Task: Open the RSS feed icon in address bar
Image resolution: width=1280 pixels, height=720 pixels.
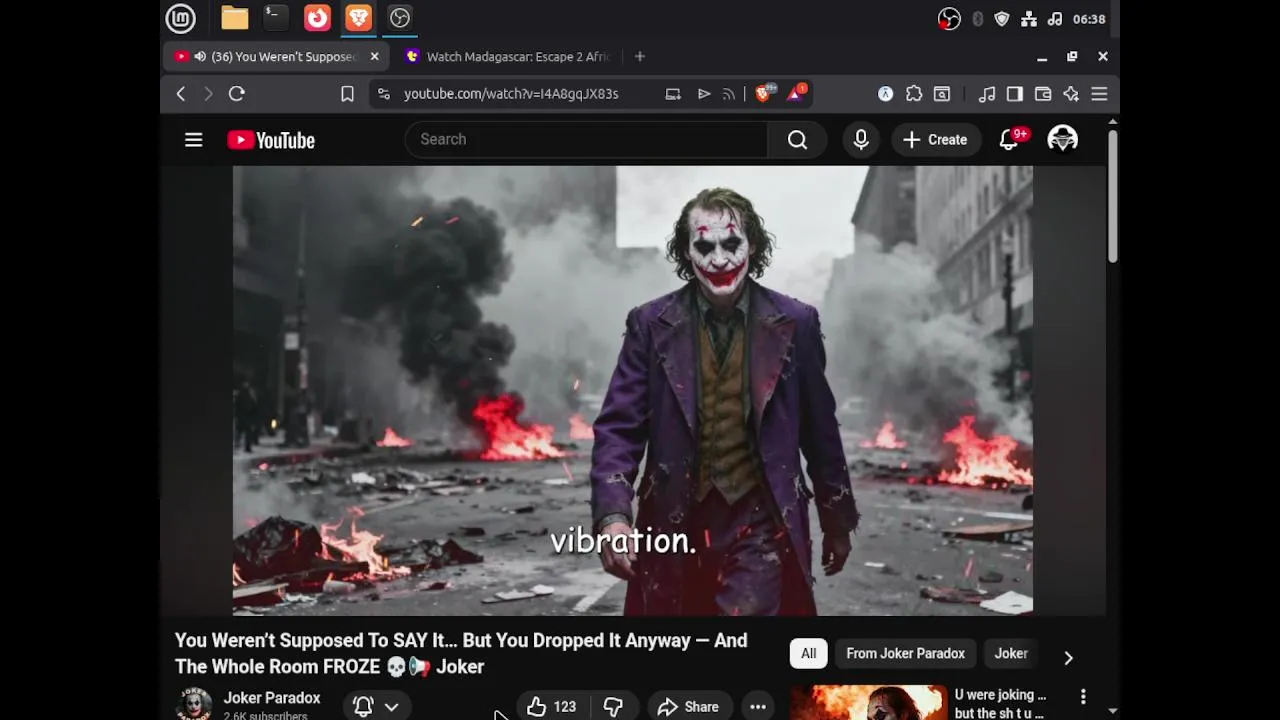Action: point(728,94)
